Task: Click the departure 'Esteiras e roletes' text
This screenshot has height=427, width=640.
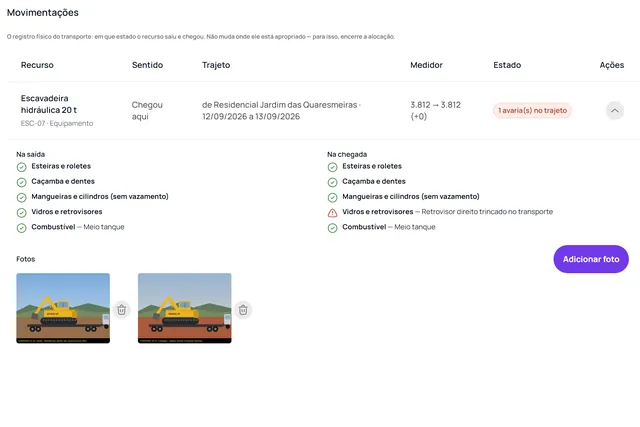Action: point(61,166)
